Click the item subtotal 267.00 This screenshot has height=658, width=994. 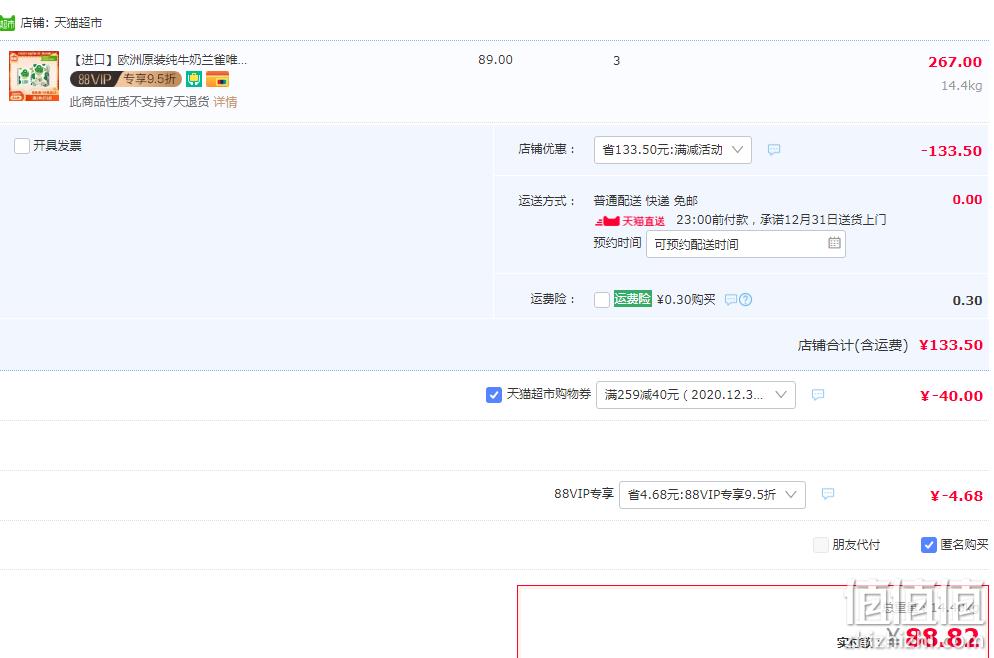point(955,62)
